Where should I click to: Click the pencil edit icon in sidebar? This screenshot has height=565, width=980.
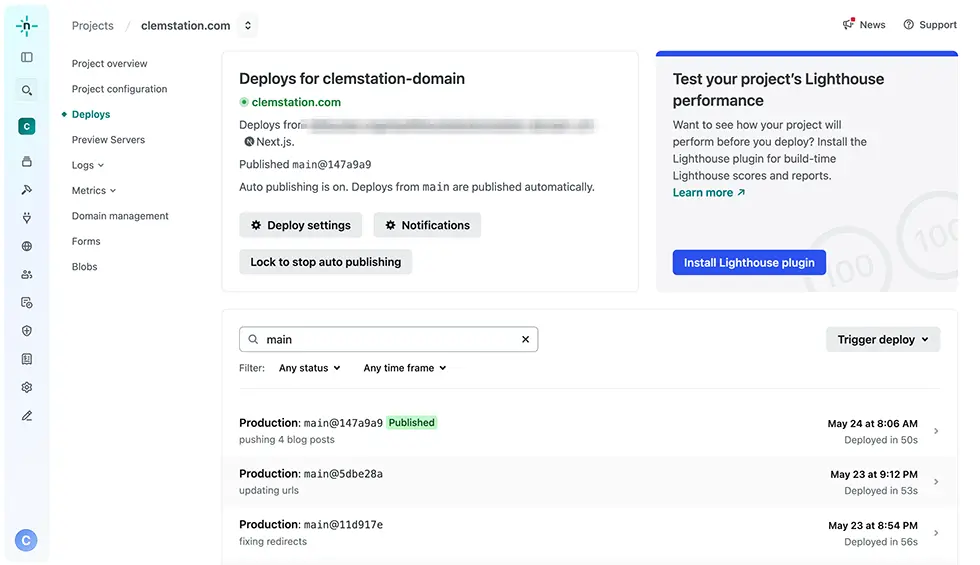[27, 416]
